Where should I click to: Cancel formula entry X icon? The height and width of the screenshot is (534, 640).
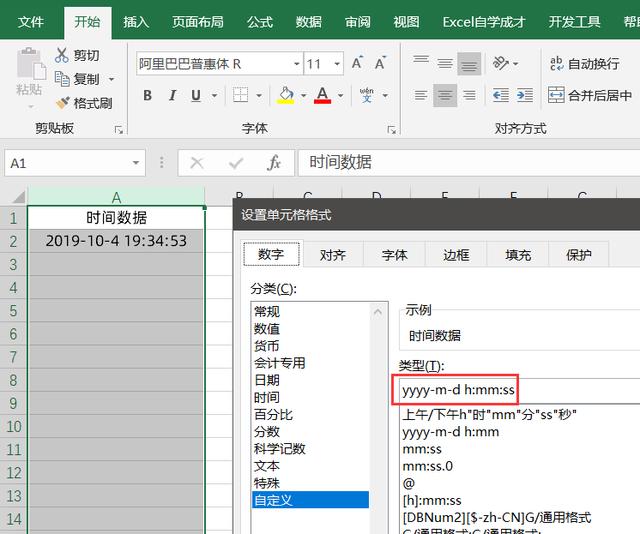(x=197, y=163)
